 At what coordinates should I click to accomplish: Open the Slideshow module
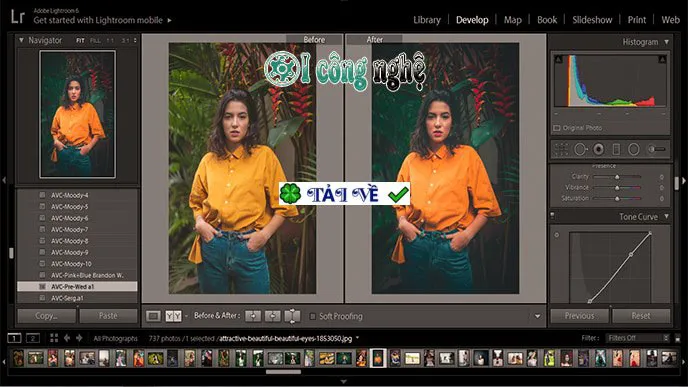click(592, 20)
